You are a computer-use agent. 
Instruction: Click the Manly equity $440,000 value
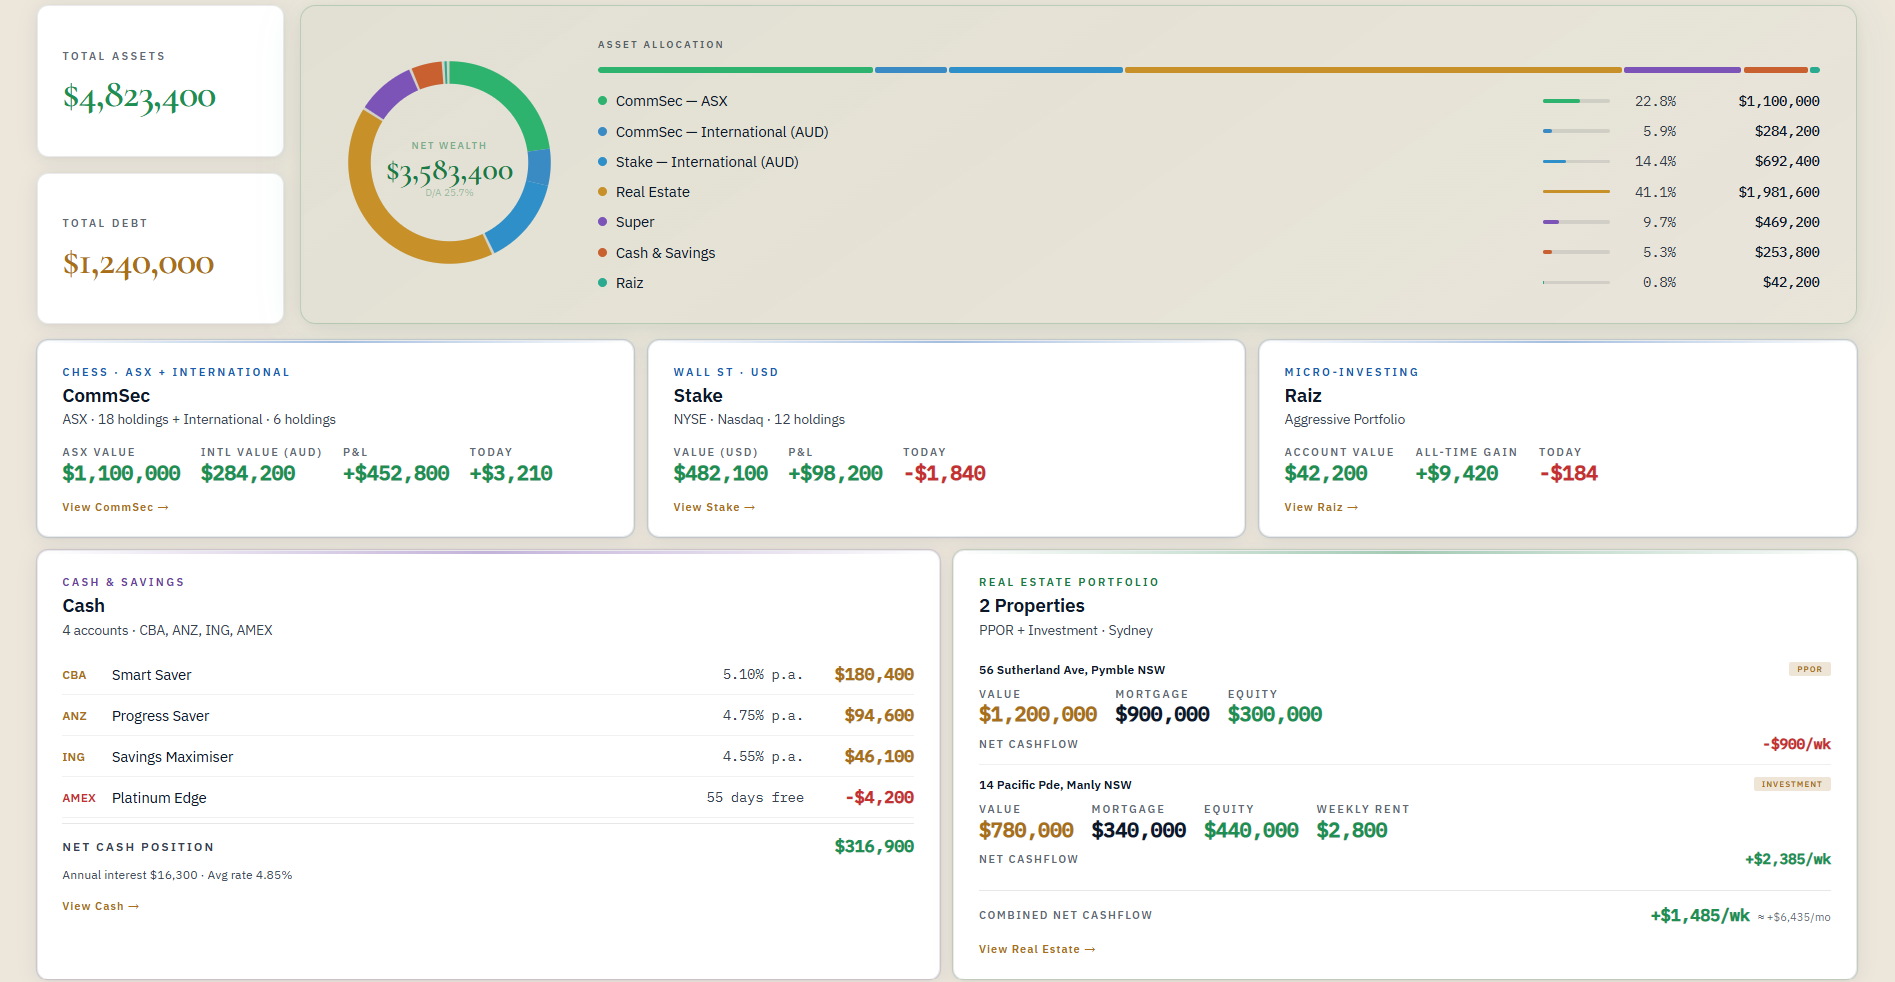click(x=1251, y=830)
